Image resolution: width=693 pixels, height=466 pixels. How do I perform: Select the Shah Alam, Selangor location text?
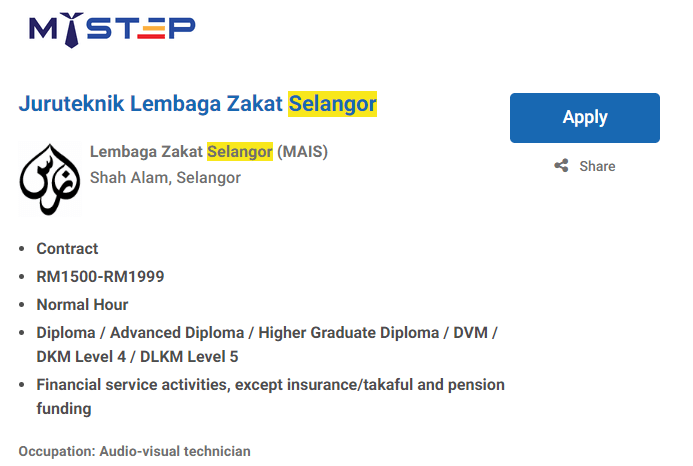tap(165, 178)
